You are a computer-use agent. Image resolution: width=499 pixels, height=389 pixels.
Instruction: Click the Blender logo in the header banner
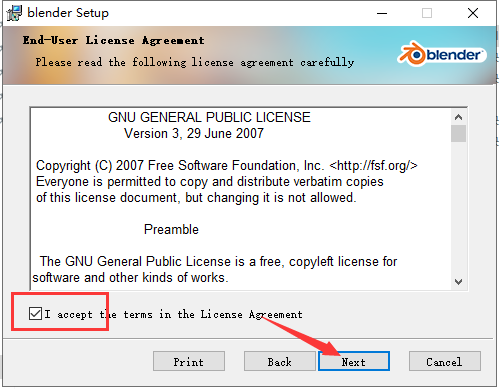click(x=442, y=54)
